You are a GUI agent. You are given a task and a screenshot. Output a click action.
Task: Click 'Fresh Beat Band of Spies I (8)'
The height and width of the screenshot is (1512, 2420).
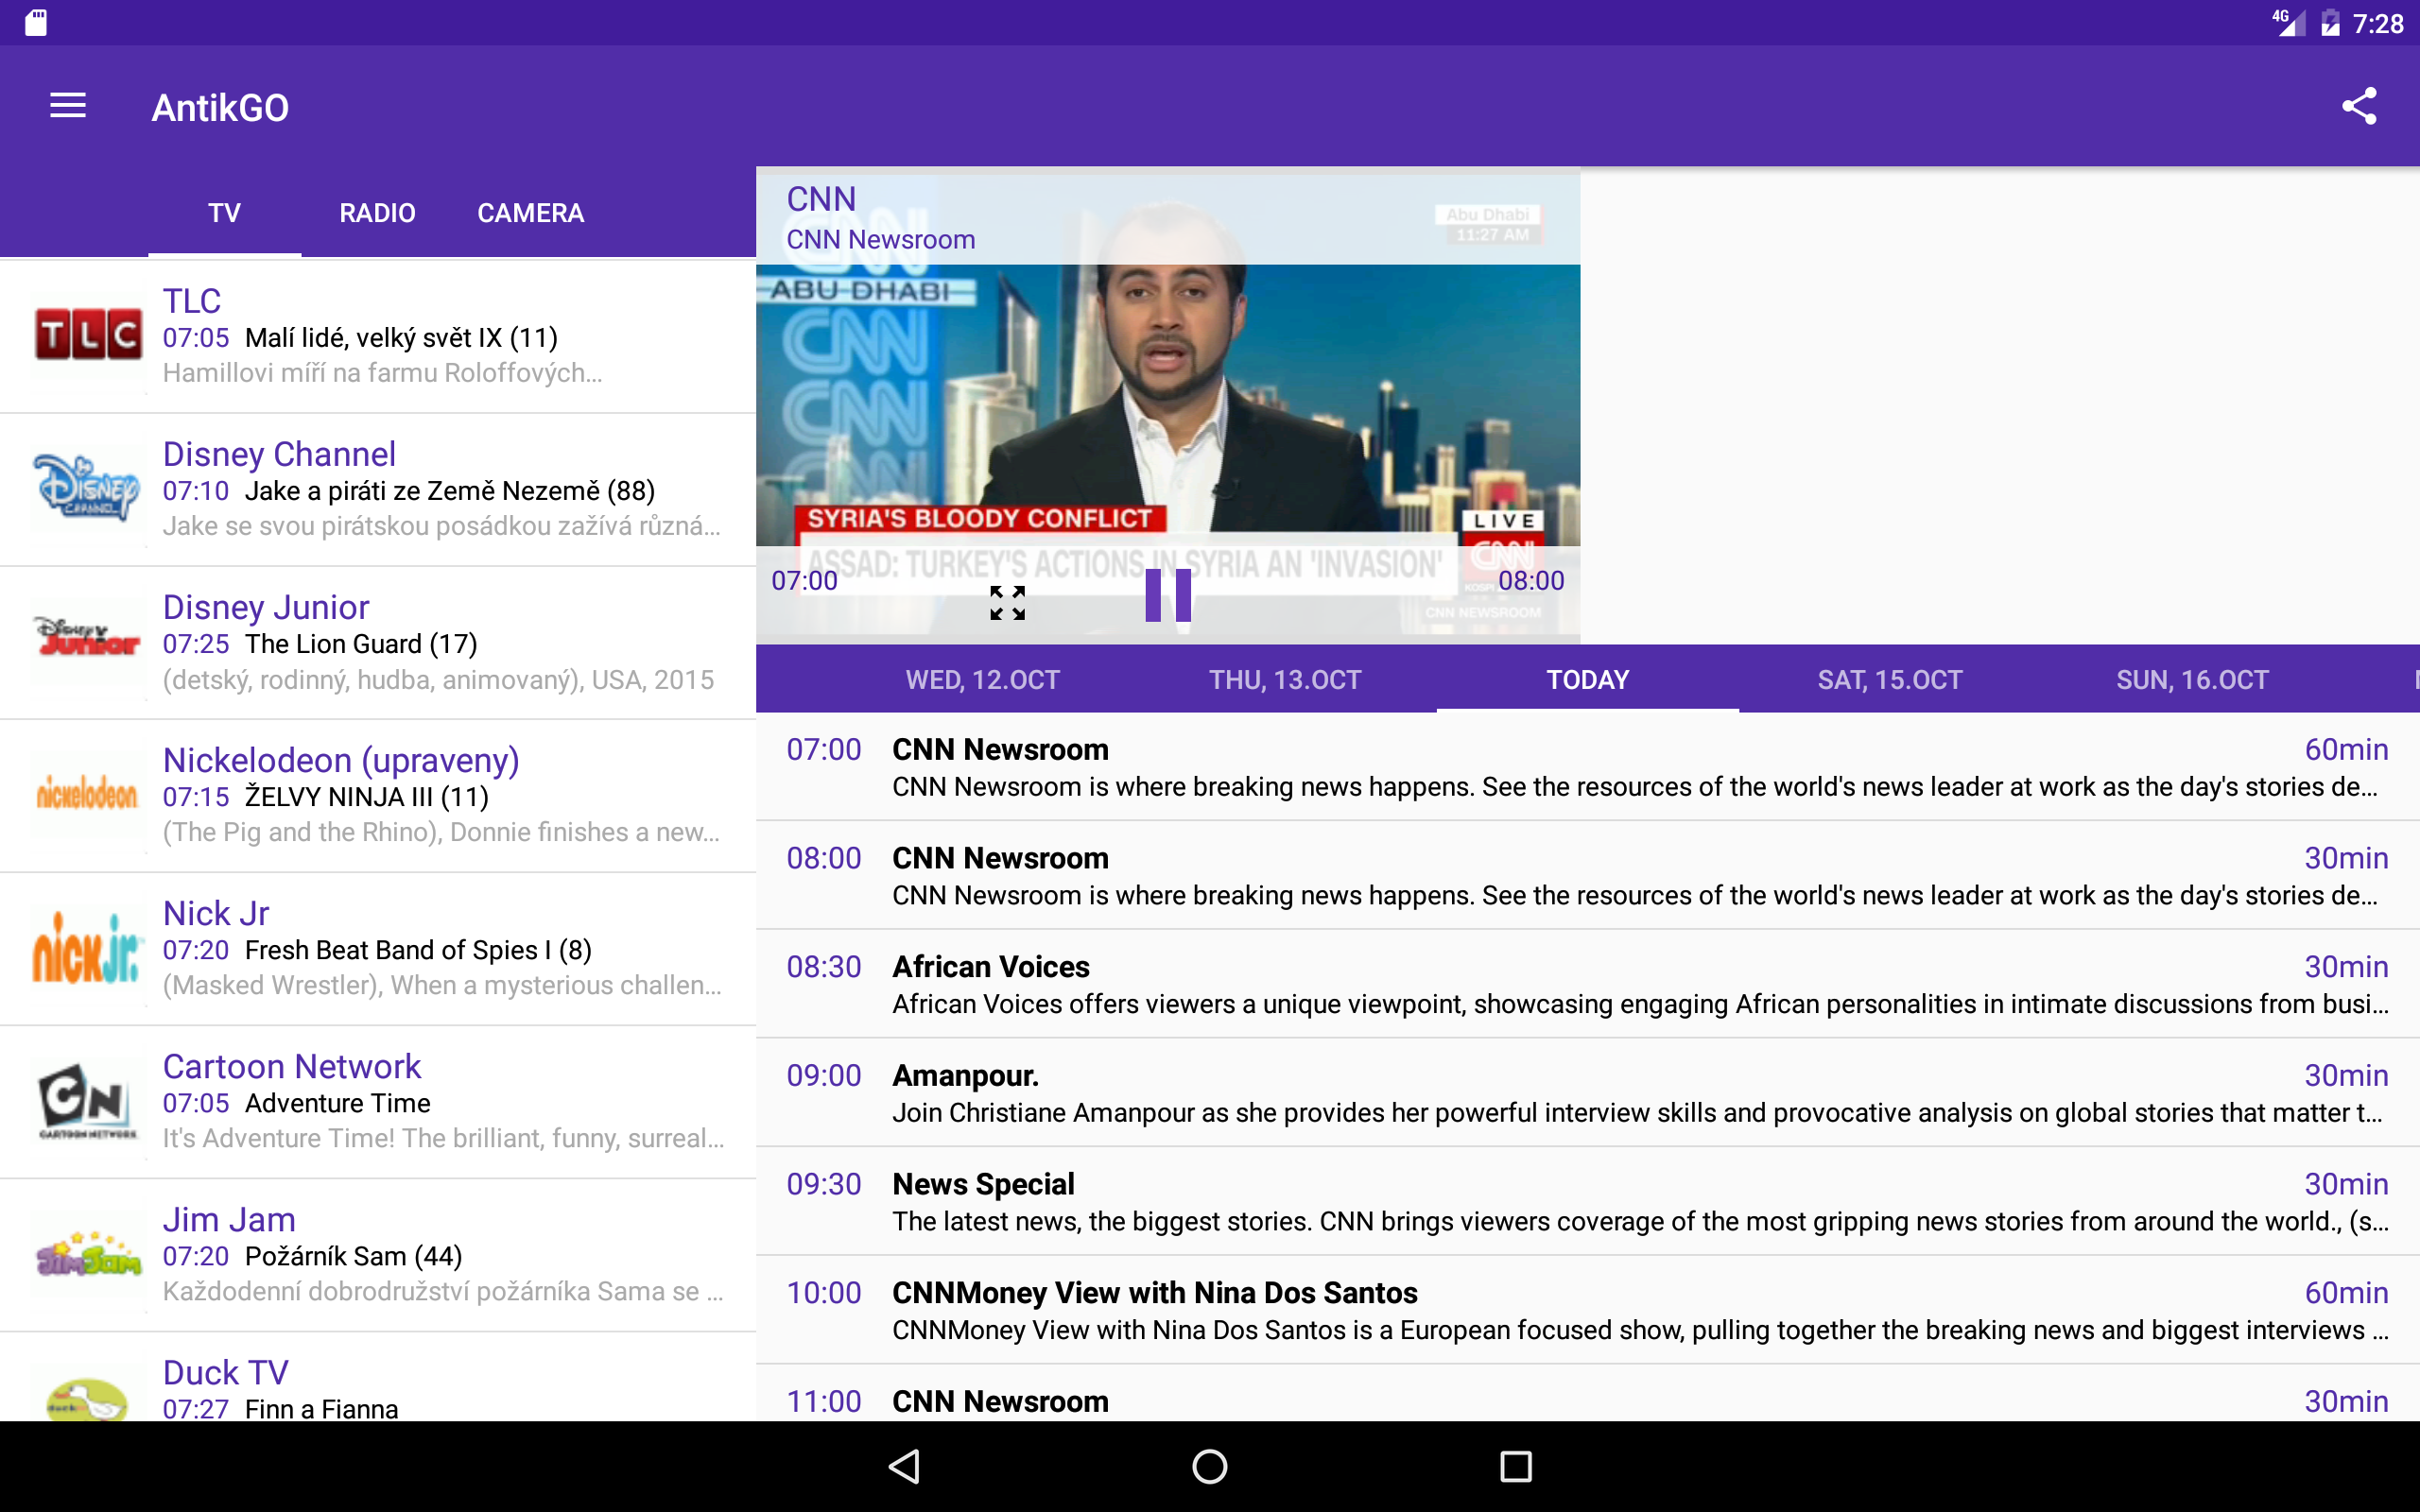[x=418, y=950]
